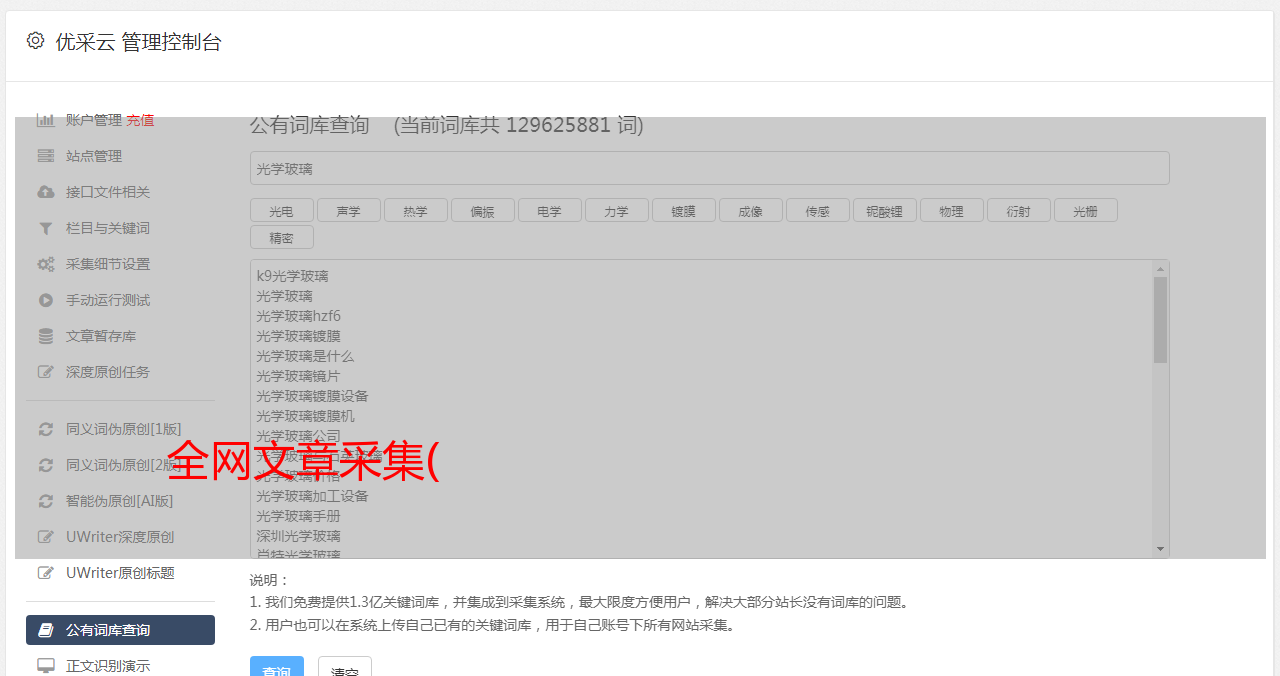Click the results list scrollbar thumb
1280x676 pixels.
point(1160,320)
